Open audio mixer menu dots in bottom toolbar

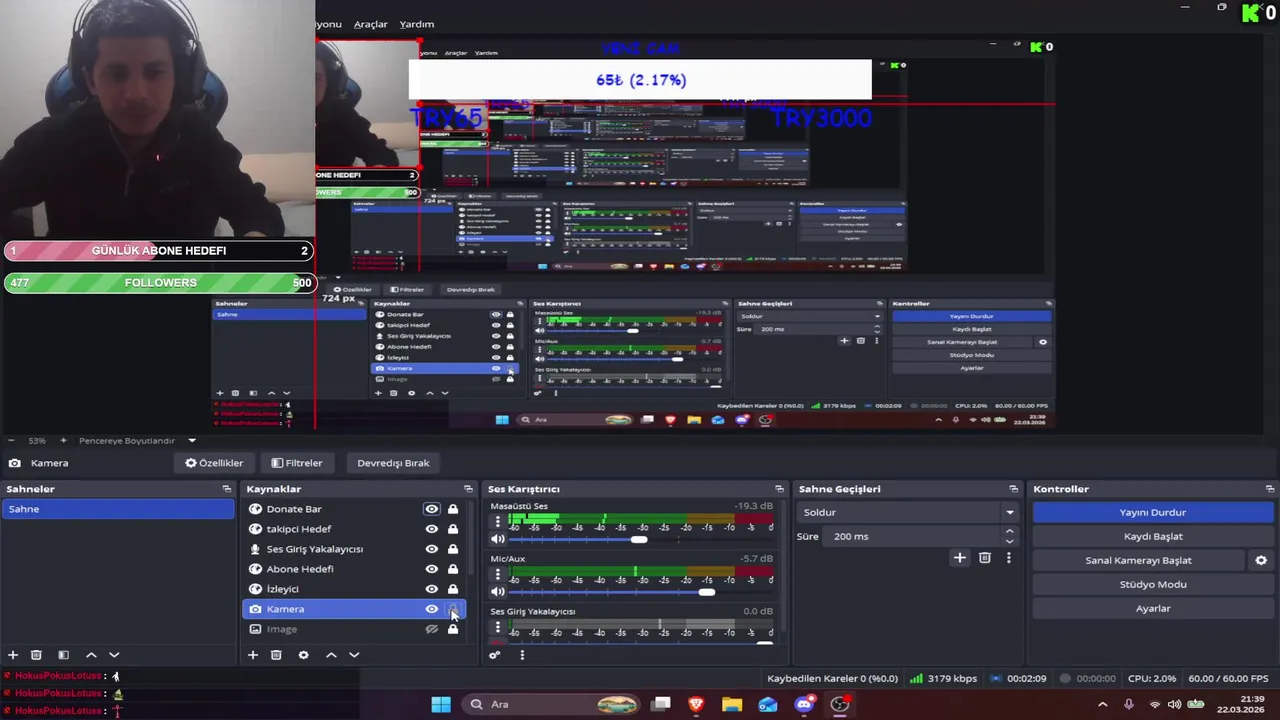[521, 655]
